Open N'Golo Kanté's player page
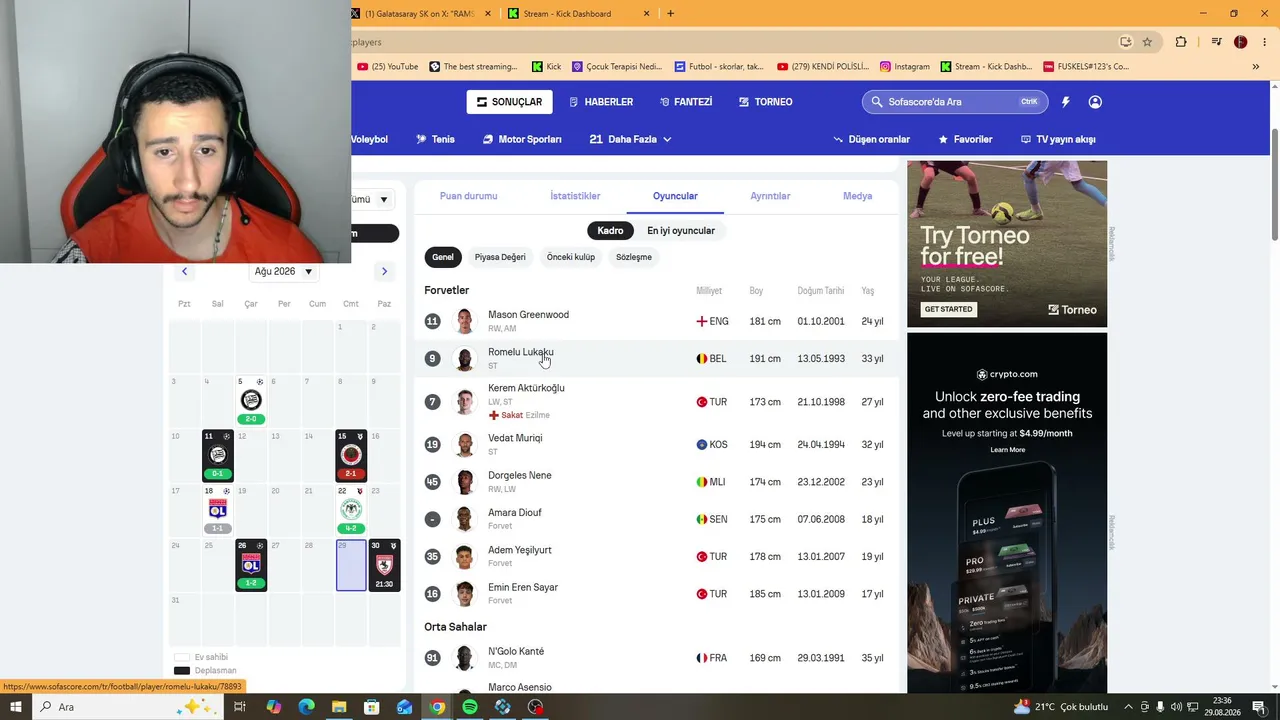This screenshot has width=1280, height=720. tap(516, 652)
